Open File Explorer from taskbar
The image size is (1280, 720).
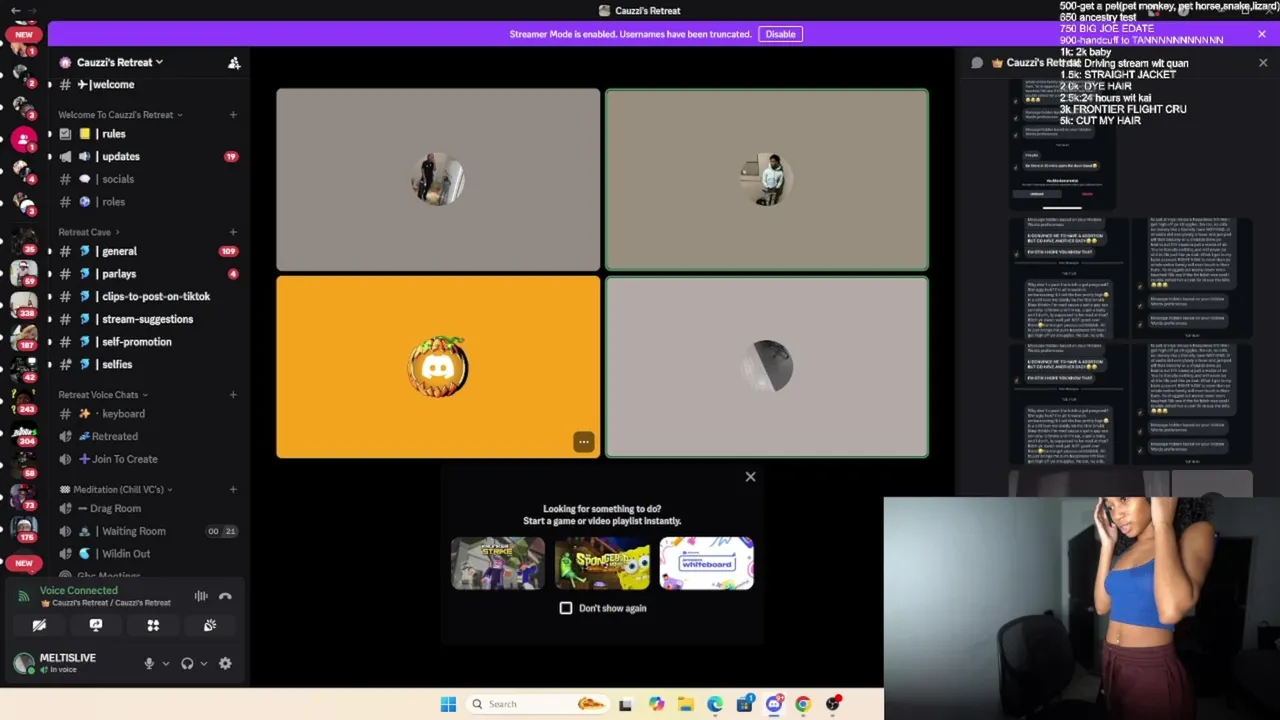pyautogui.click(x=685, y=704)
